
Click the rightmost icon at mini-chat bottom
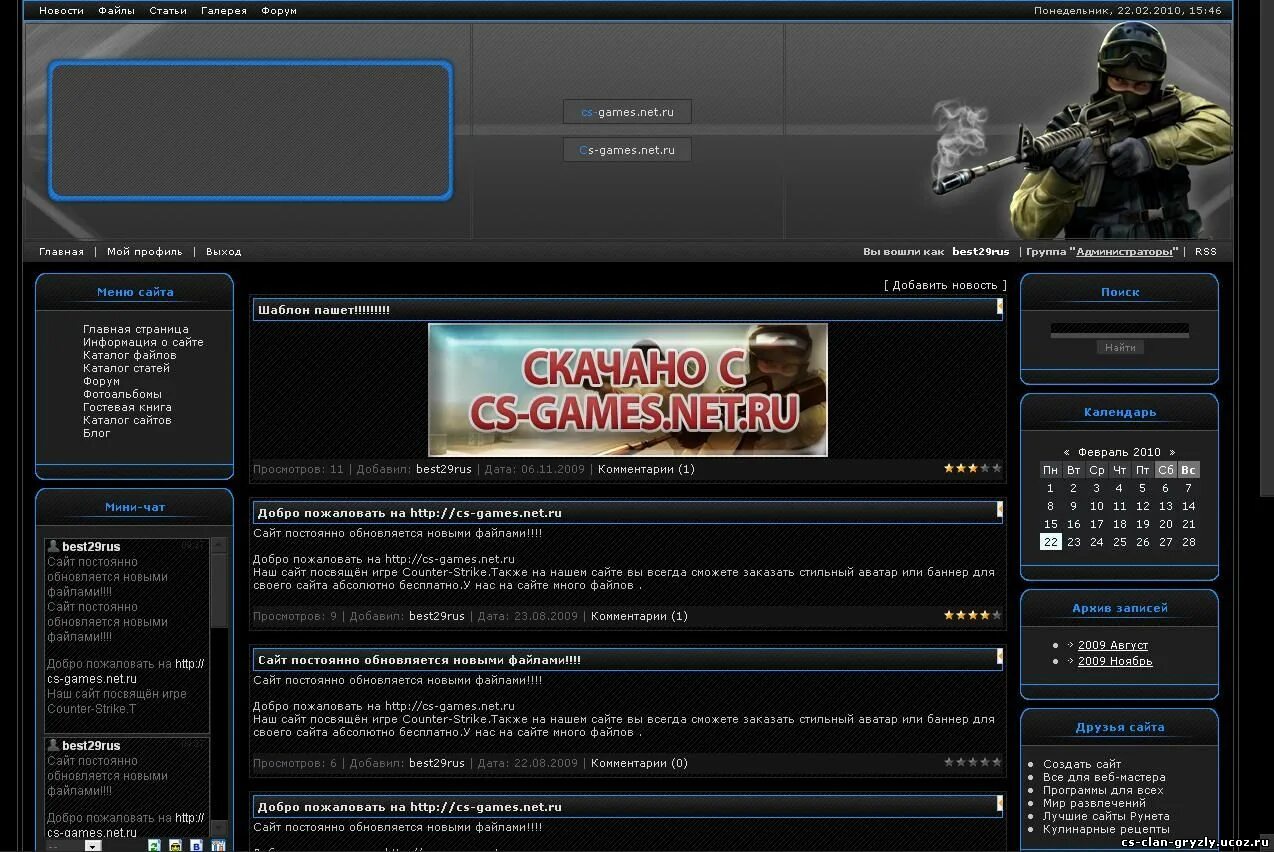pyautogui.click(x=218, y=845)
